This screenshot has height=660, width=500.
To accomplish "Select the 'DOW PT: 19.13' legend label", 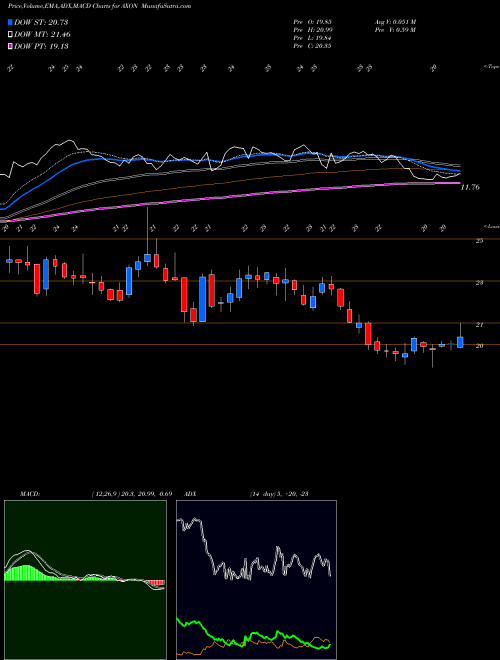I will pos(41,46).
